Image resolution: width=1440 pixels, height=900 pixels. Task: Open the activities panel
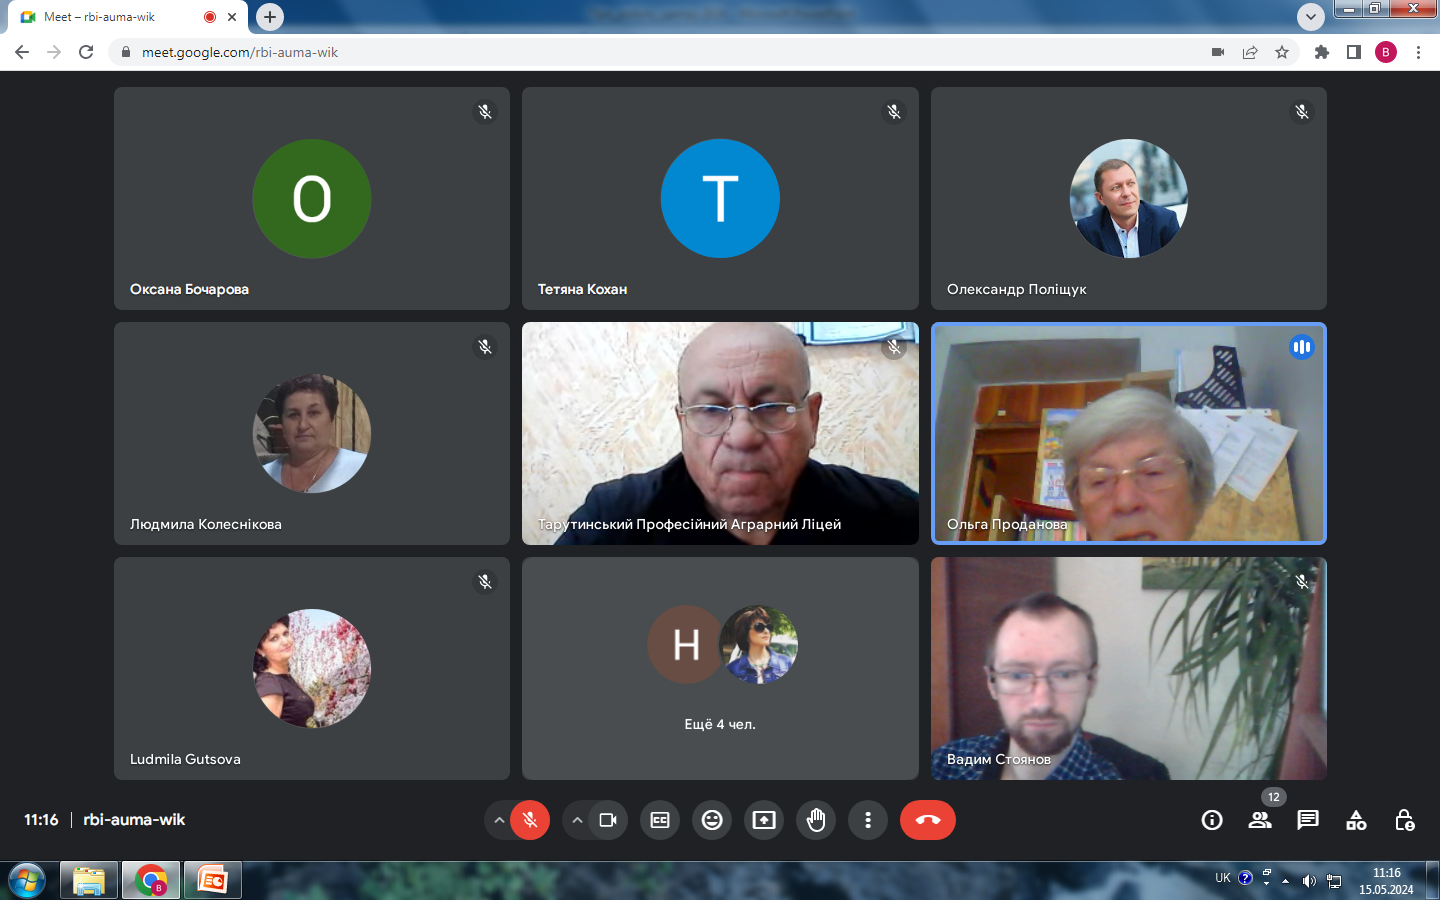(1356, 820)
